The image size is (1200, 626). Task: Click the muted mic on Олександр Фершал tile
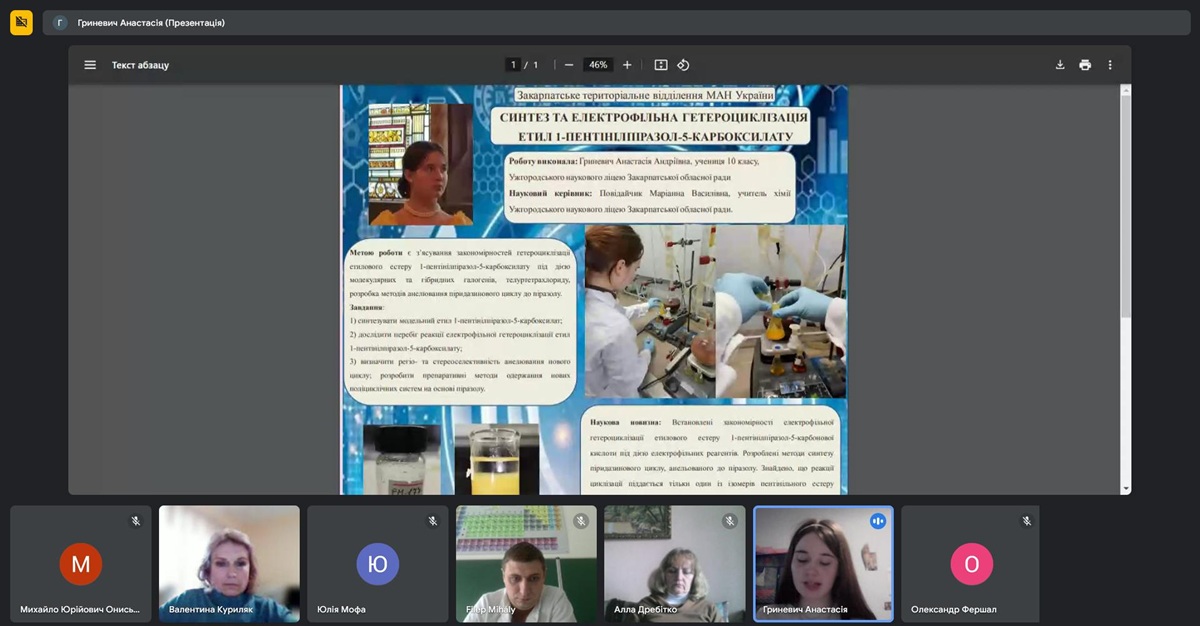pos(1026,521)
